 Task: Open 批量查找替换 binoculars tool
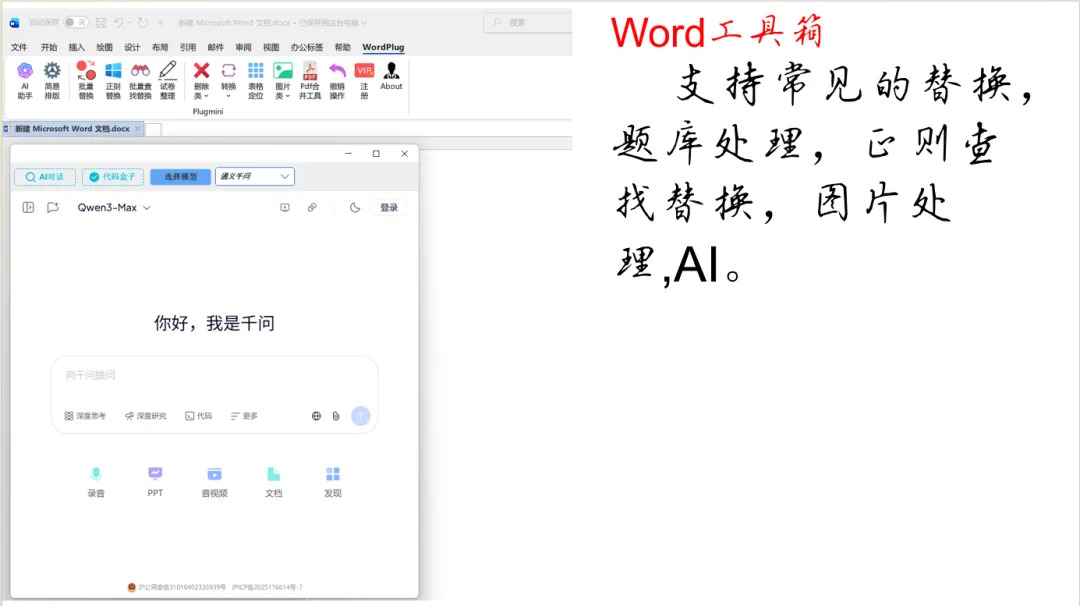141,81
